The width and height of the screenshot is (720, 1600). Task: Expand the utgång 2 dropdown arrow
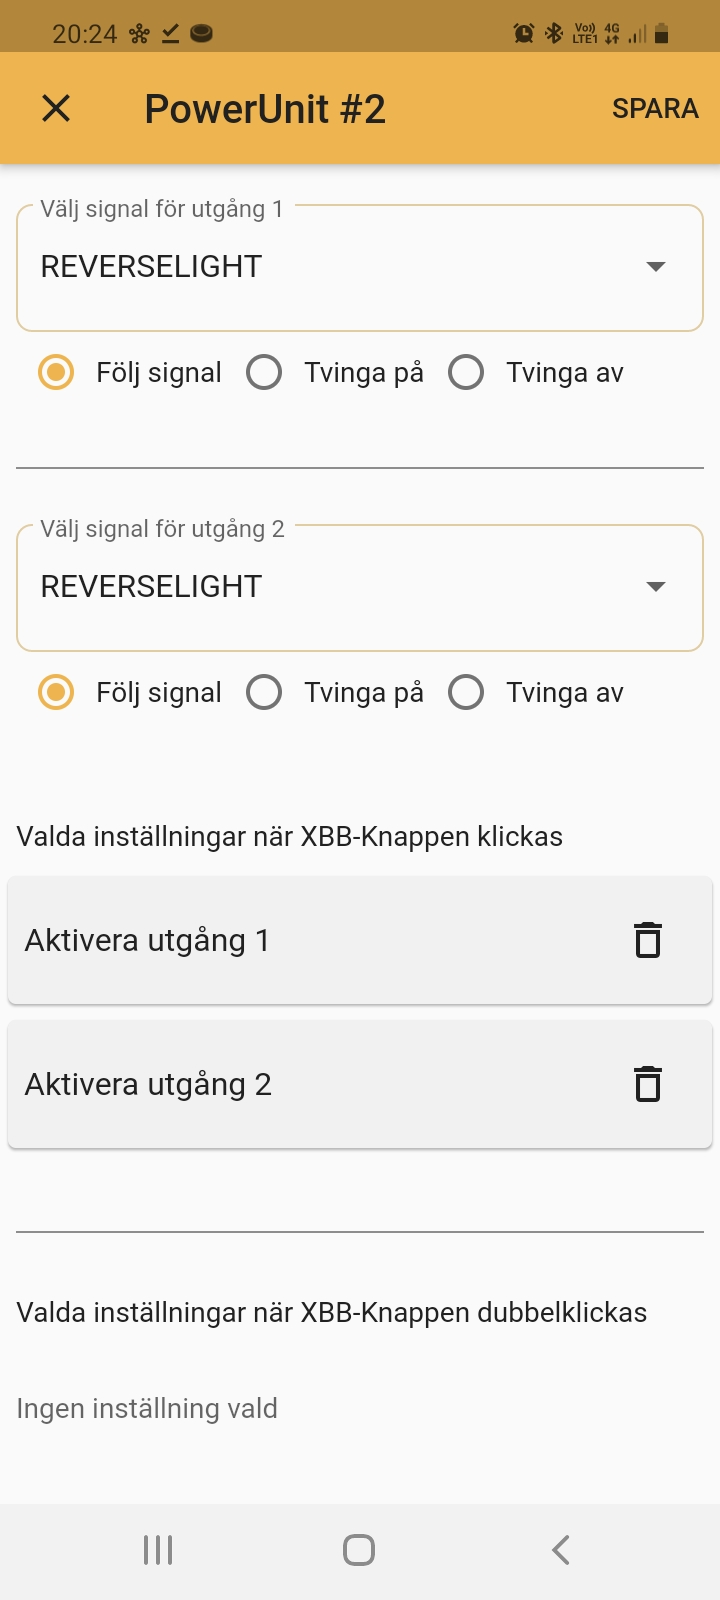pos(656,587)
